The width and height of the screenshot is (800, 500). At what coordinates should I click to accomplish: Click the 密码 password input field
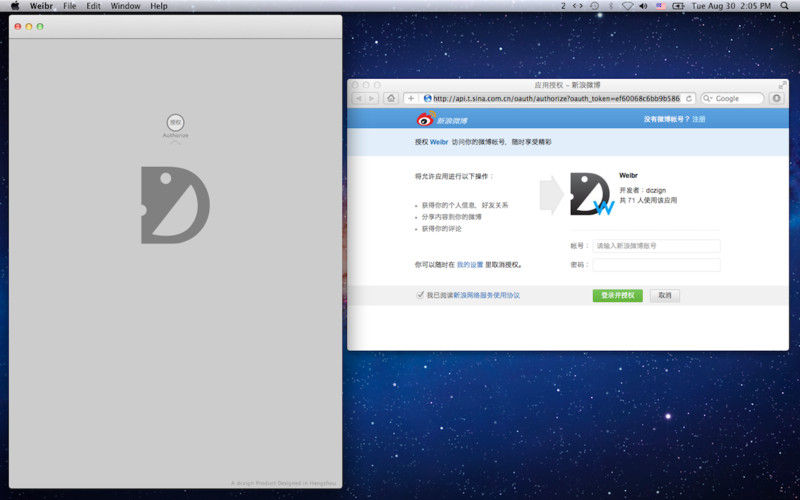[656, 265]
